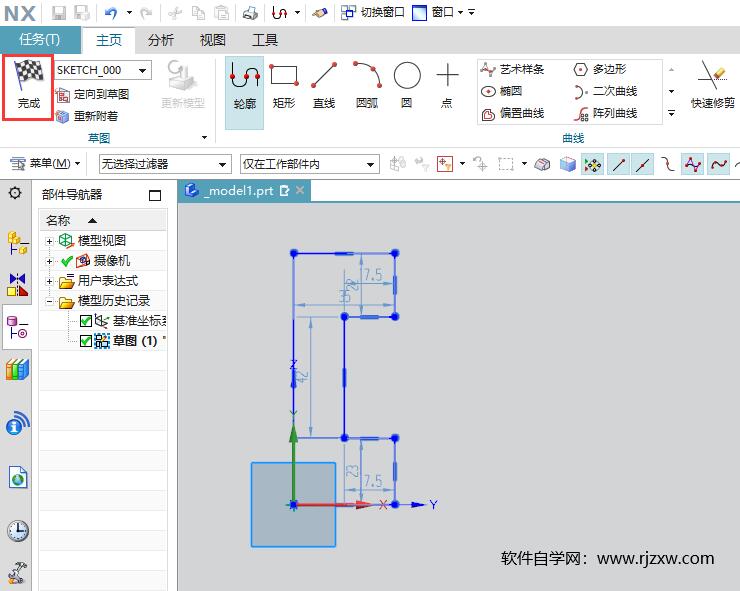Open the navigator settings gear
740x591 pixels.
click(x=15, y=193)
